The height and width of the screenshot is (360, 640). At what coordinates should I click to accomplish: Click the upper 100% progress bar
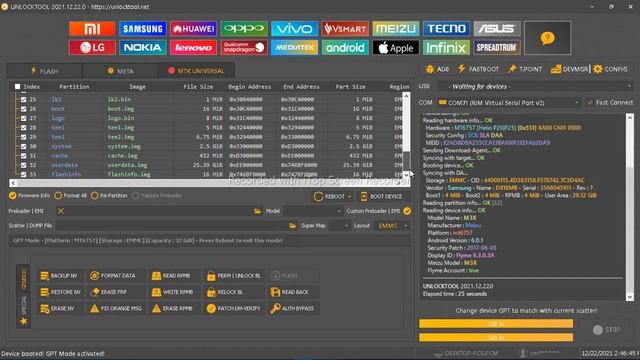[496, 324]
